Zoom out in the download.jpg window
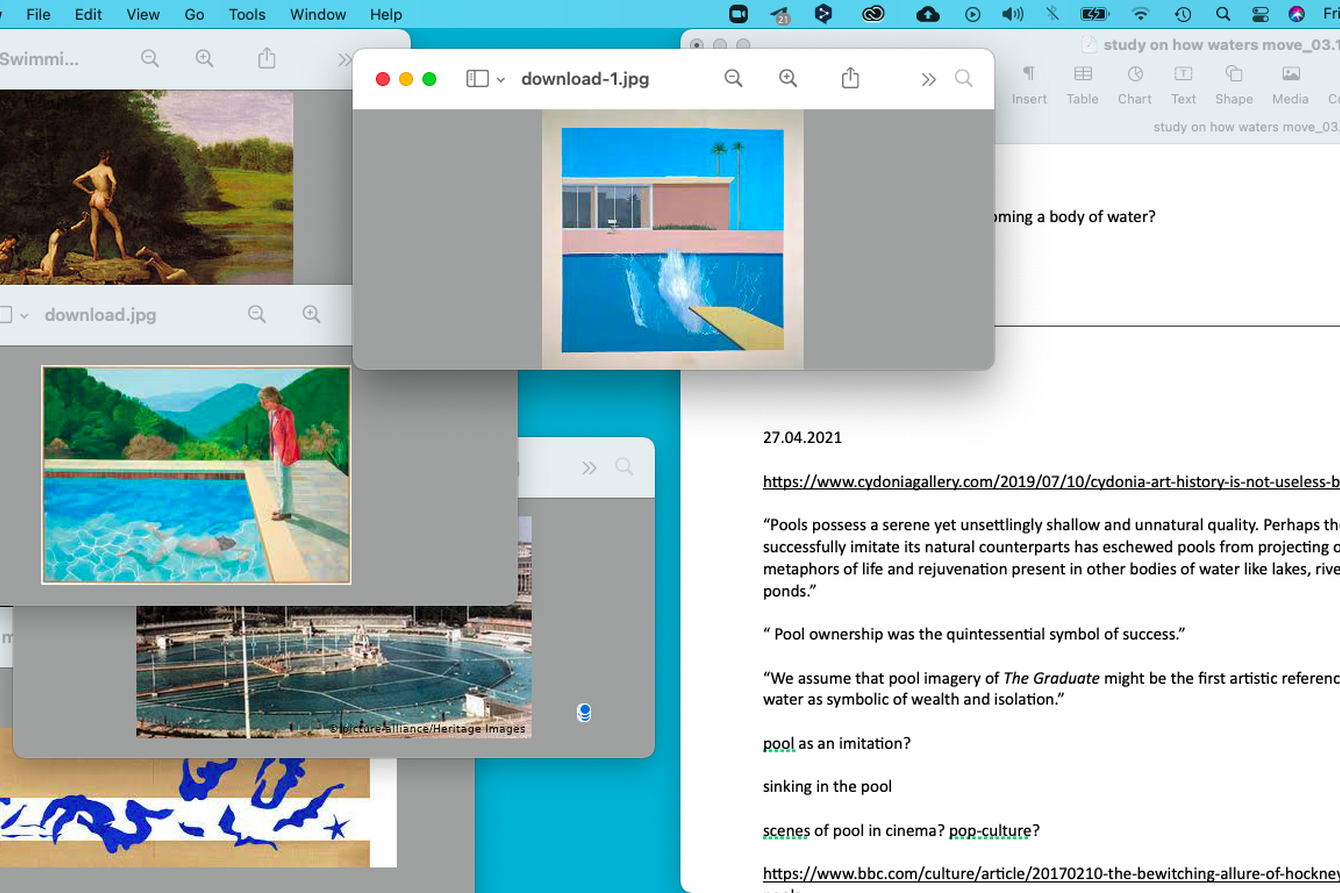Image resolution: width=1340 pixels, height=893 pixels. pyautogui.click(x=257, y=314)
